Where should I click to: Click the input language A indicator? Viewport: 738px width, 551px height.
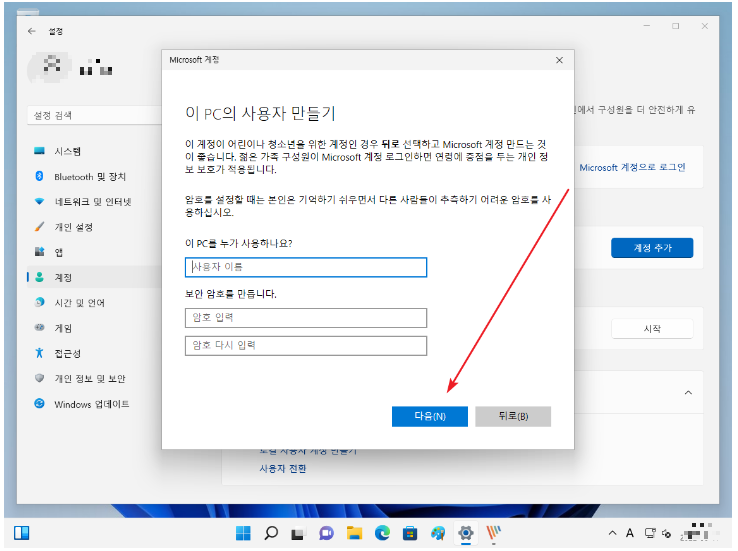tap(629, 533)
